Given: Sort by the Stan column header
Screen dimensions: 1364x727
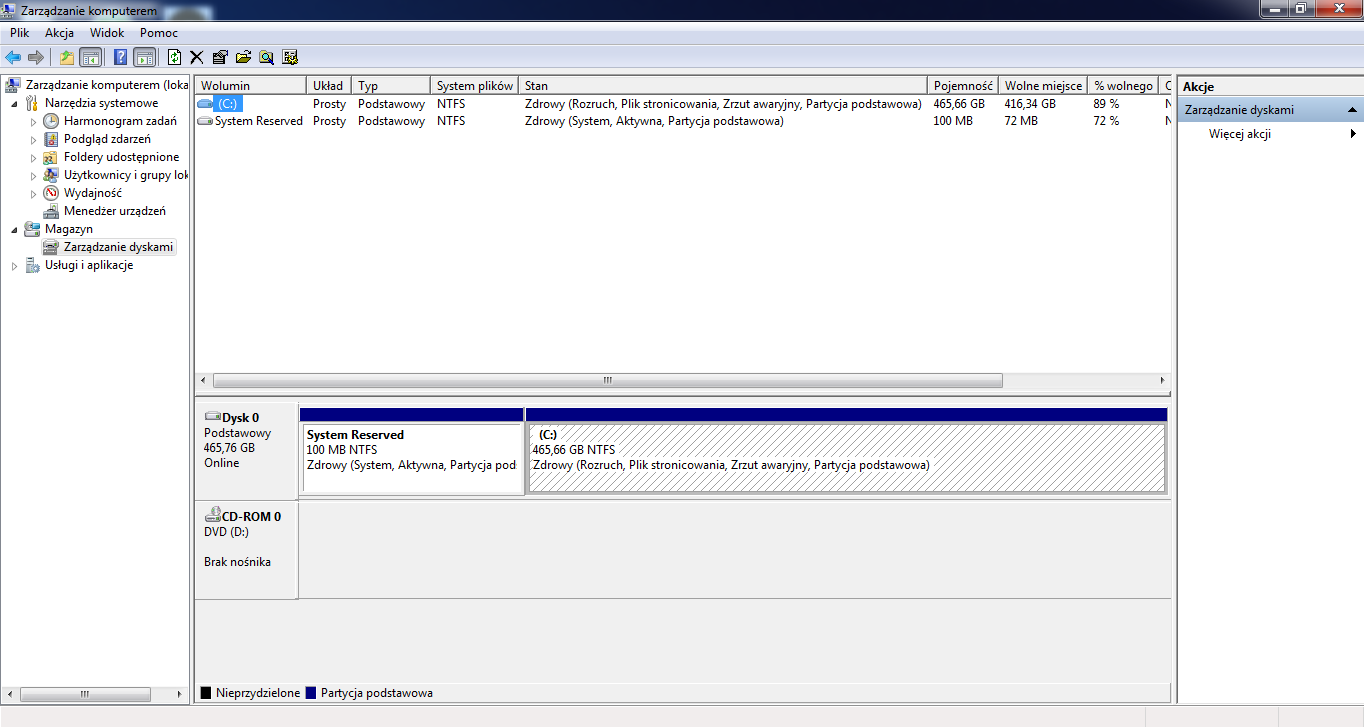Looking at the screenshot, I should (723, 86).
